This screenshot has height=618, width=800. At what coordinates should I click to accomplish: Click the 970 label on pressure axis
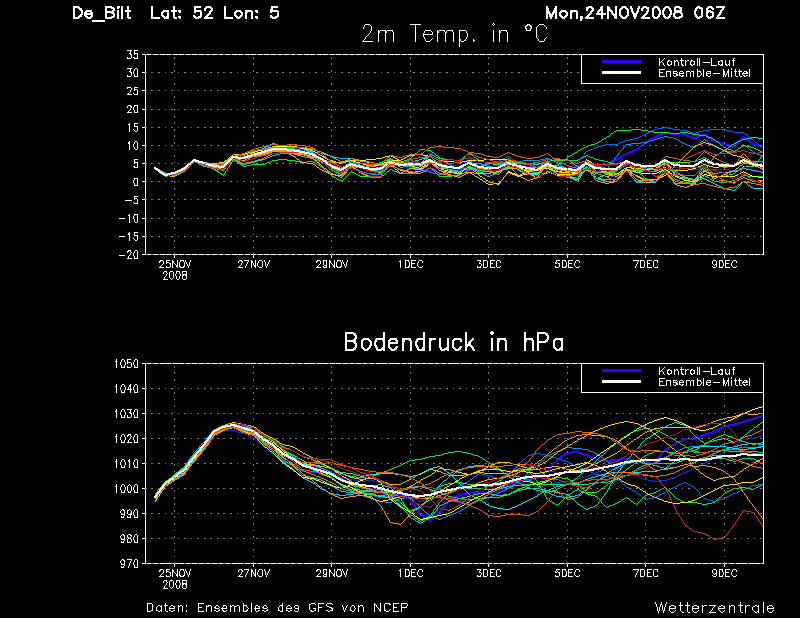(130, 564)
